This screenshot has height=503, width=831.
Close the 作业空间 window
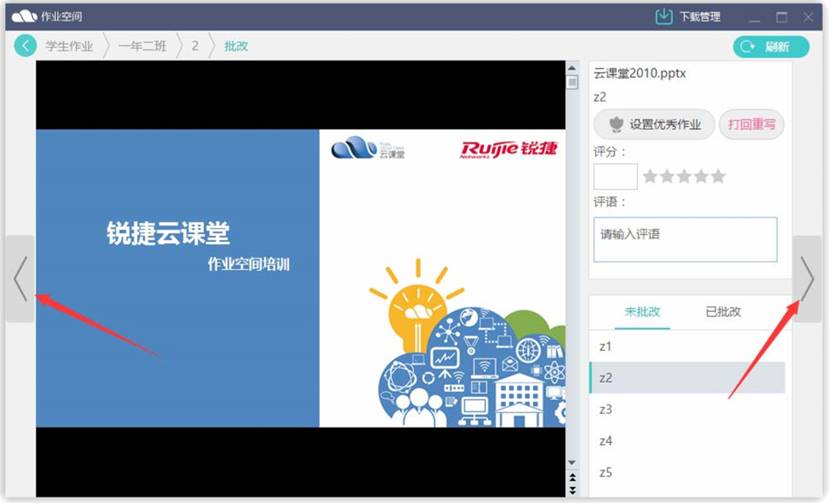pyautogui.click(x=808, y=17)
